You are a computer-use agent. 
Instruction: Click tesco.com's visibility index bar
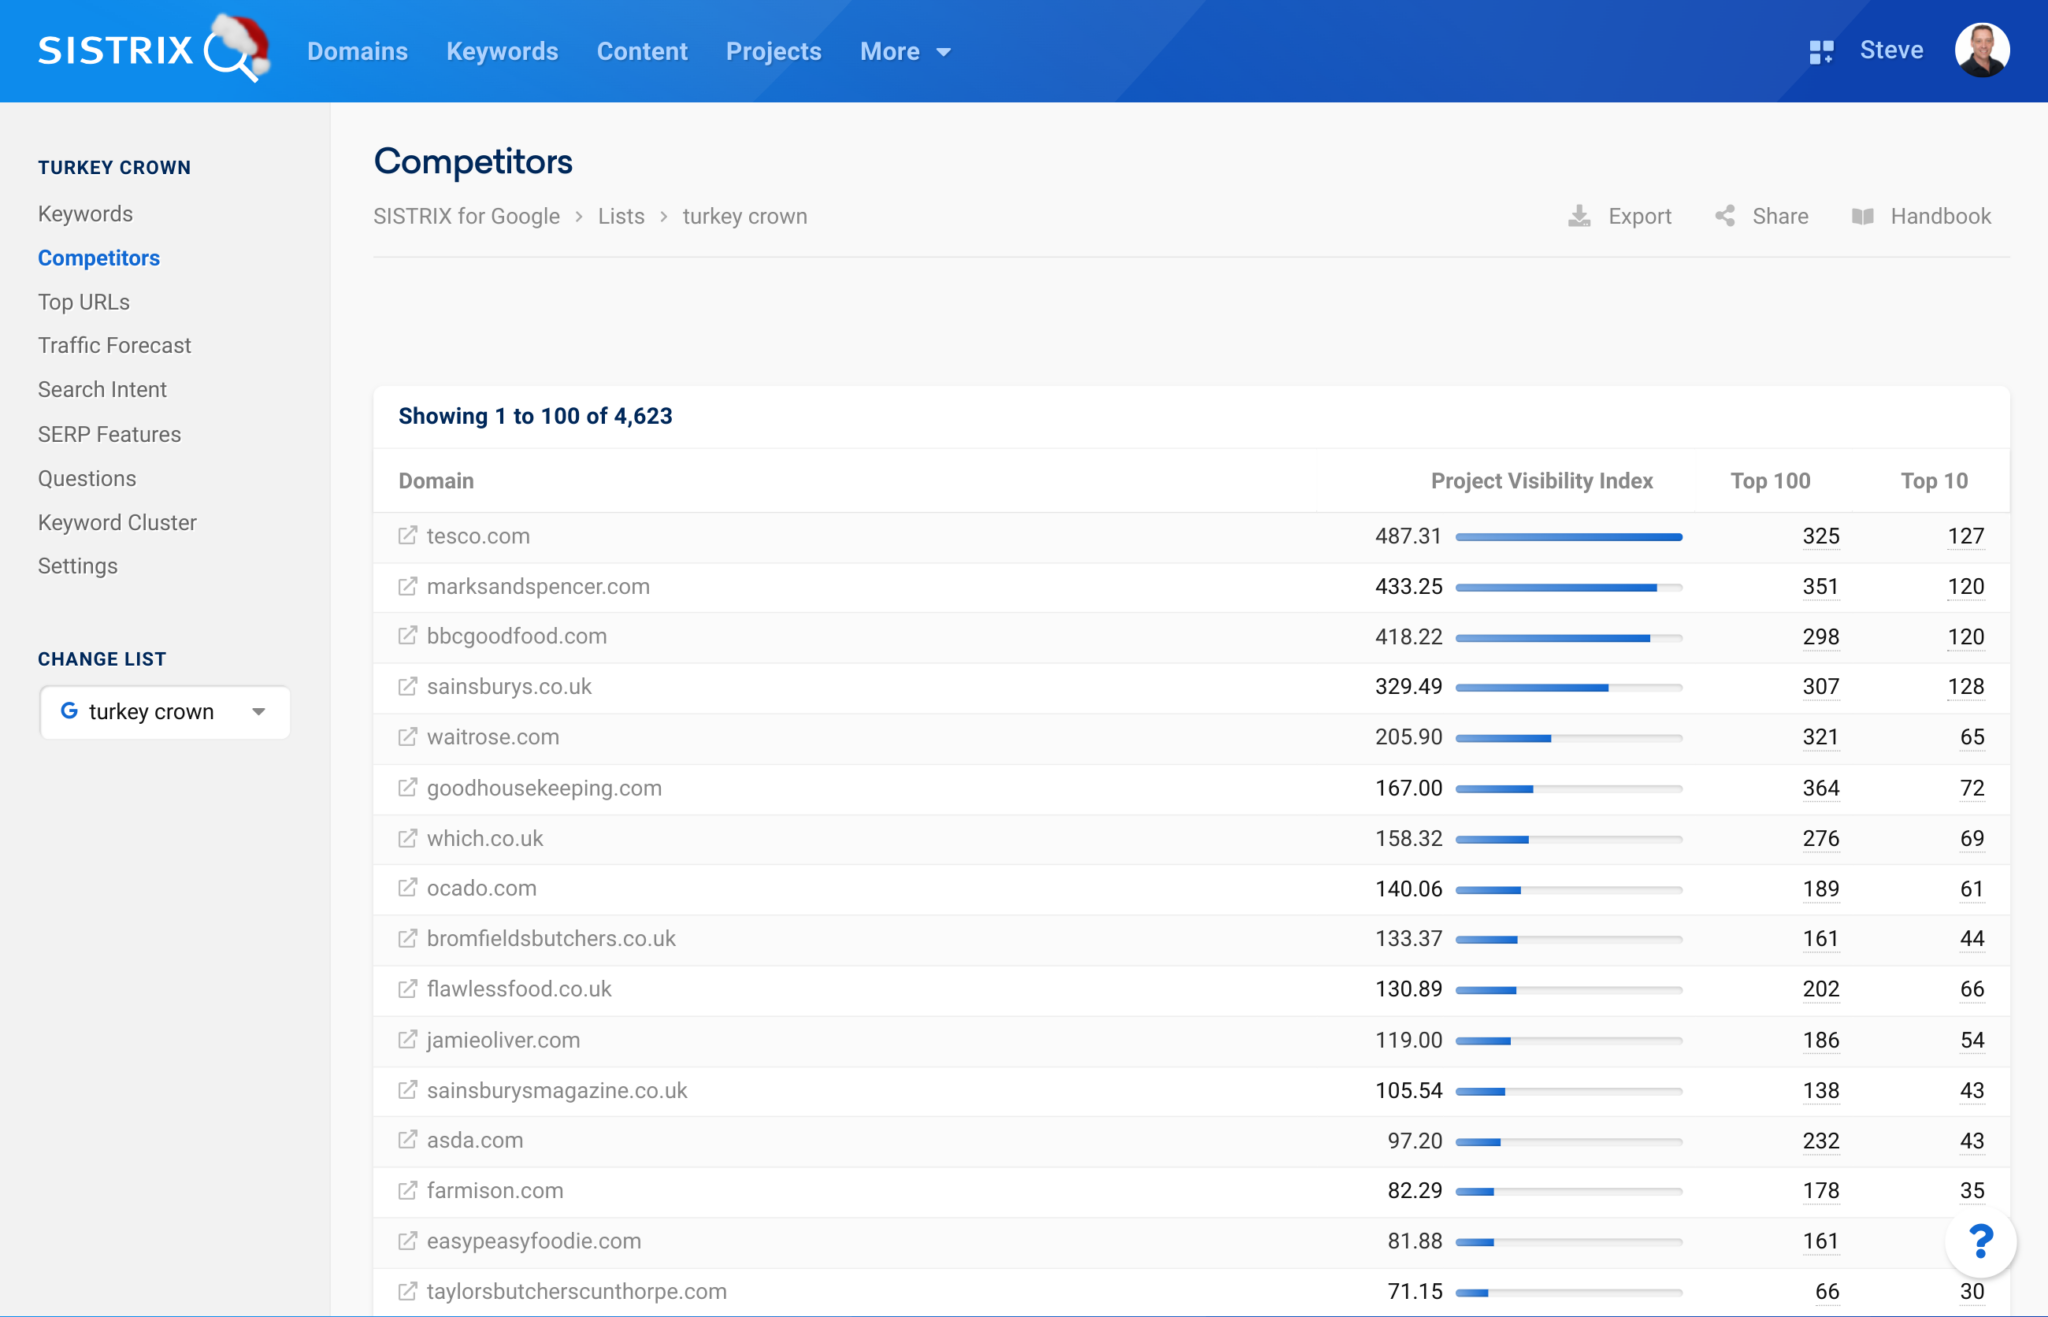pyautogui.click(x=1568, y=536)
